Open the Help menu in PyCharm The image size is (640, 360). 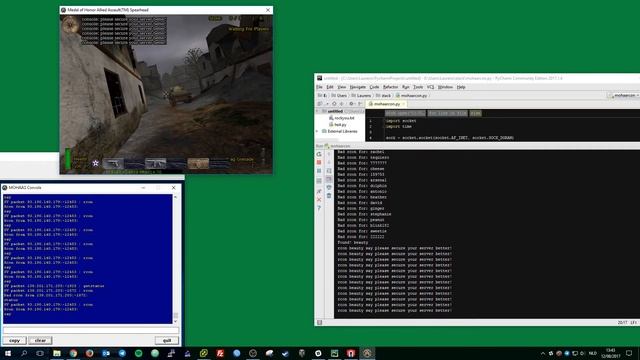[x=461, y=87]
